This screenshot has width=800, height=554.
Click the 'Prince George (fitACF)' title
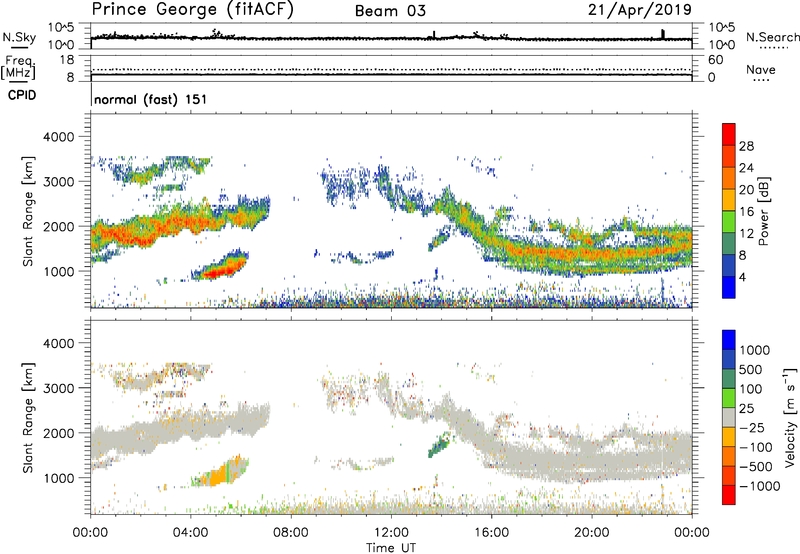point(192,9)
